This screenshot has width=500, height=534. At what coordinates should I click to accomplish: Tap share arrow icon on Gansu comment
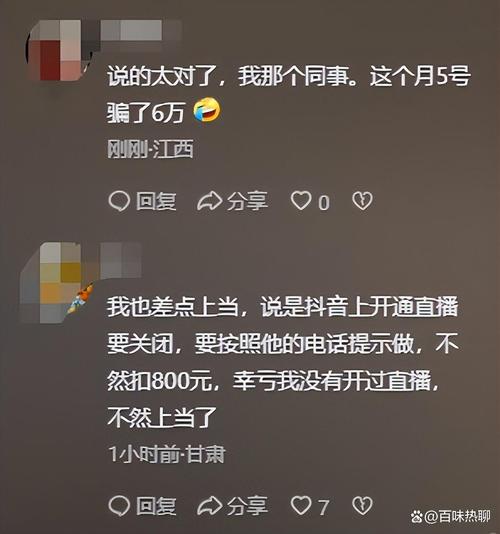pyautogui.click(x=209, y=506)
